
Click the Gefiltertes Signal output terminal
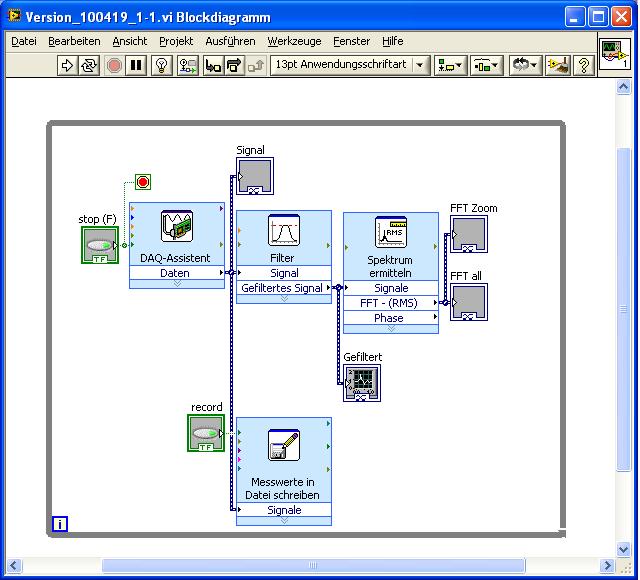284,288
